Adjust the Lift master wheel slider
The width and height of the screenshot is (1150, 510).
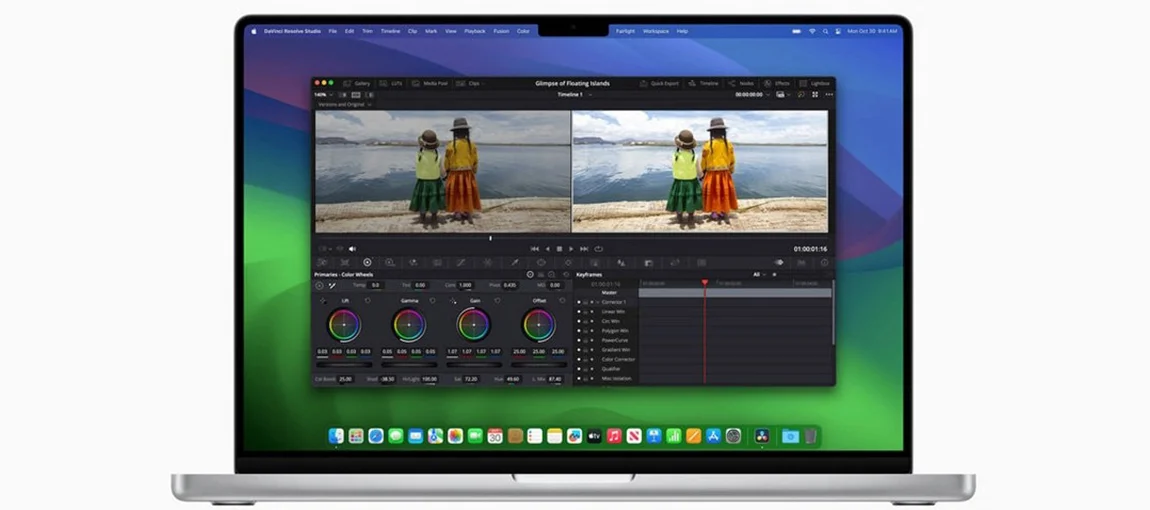(x=344, y=364)
